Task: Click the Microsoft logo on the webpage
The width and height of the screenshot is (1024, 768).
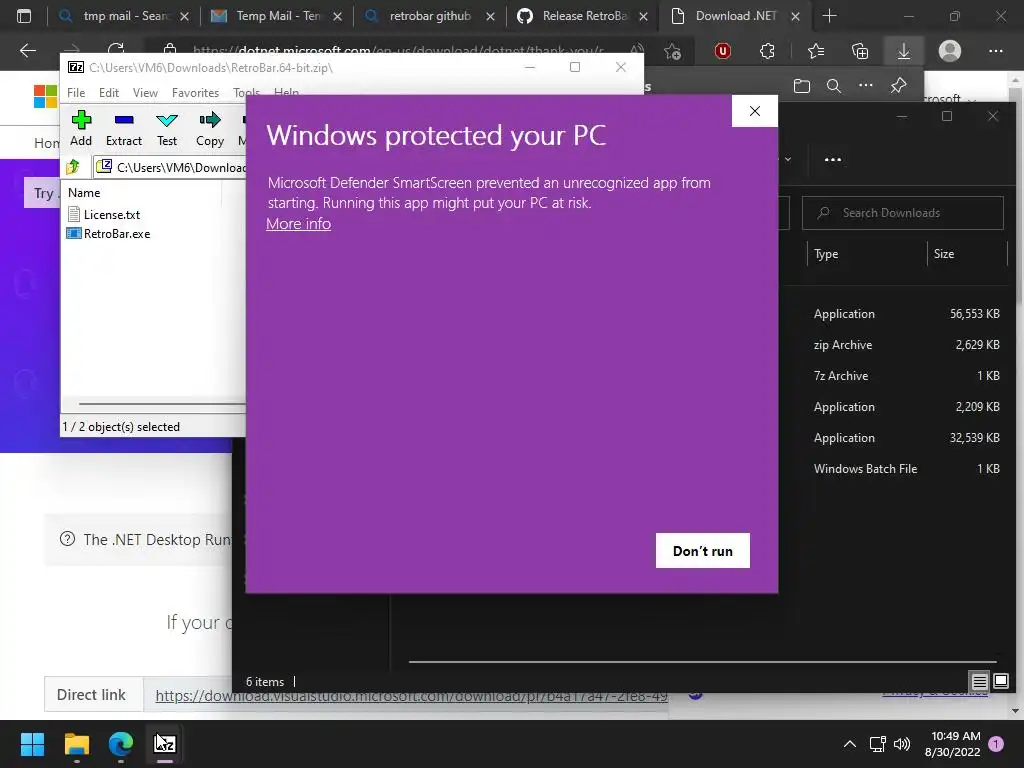Action: [45, 97]
